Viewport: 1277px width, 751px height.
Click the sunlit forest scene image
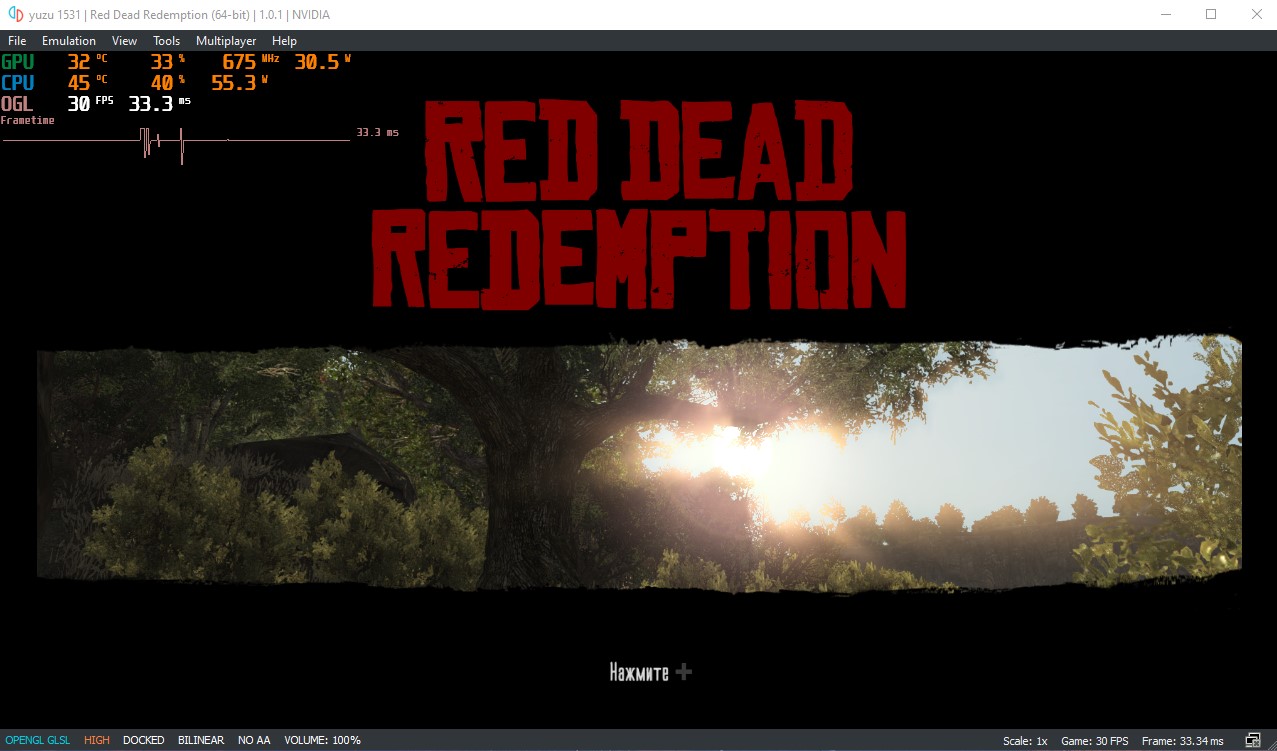(639, 465)
